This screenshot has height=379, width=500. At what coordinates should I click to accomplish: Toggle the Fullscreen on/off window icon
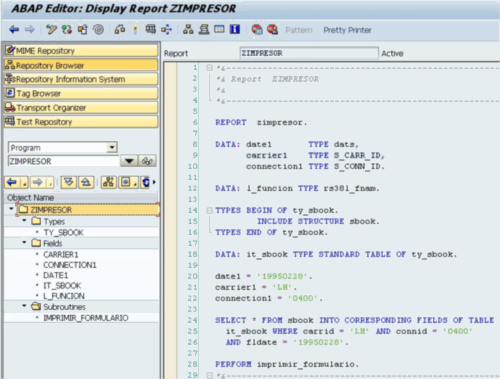coord(219,30)
